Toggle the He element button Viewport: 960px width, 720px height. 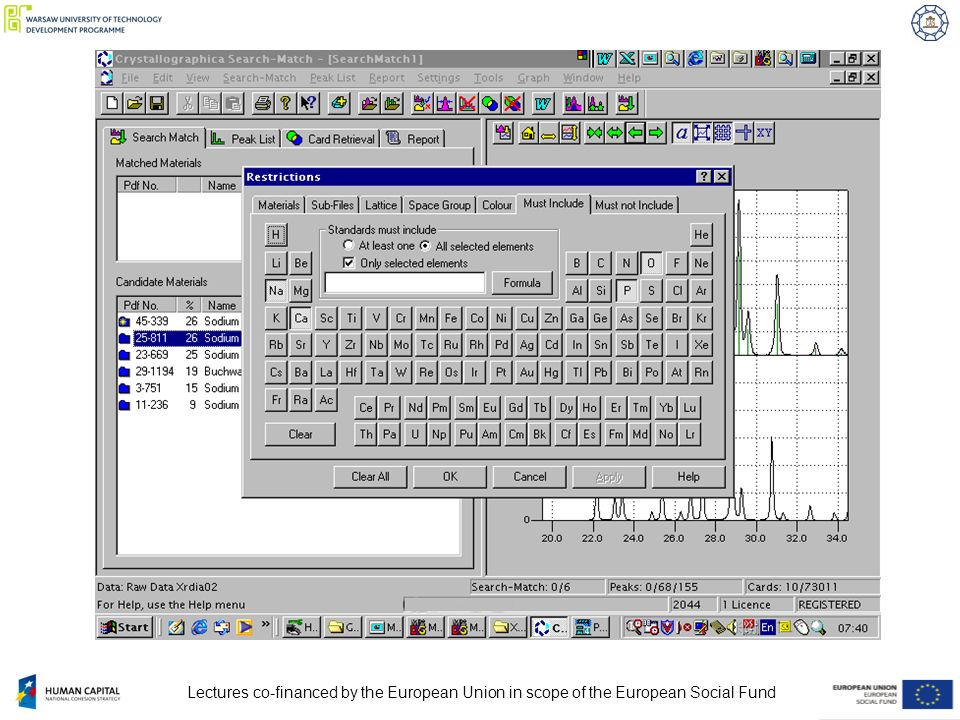(x=701, y=234)
